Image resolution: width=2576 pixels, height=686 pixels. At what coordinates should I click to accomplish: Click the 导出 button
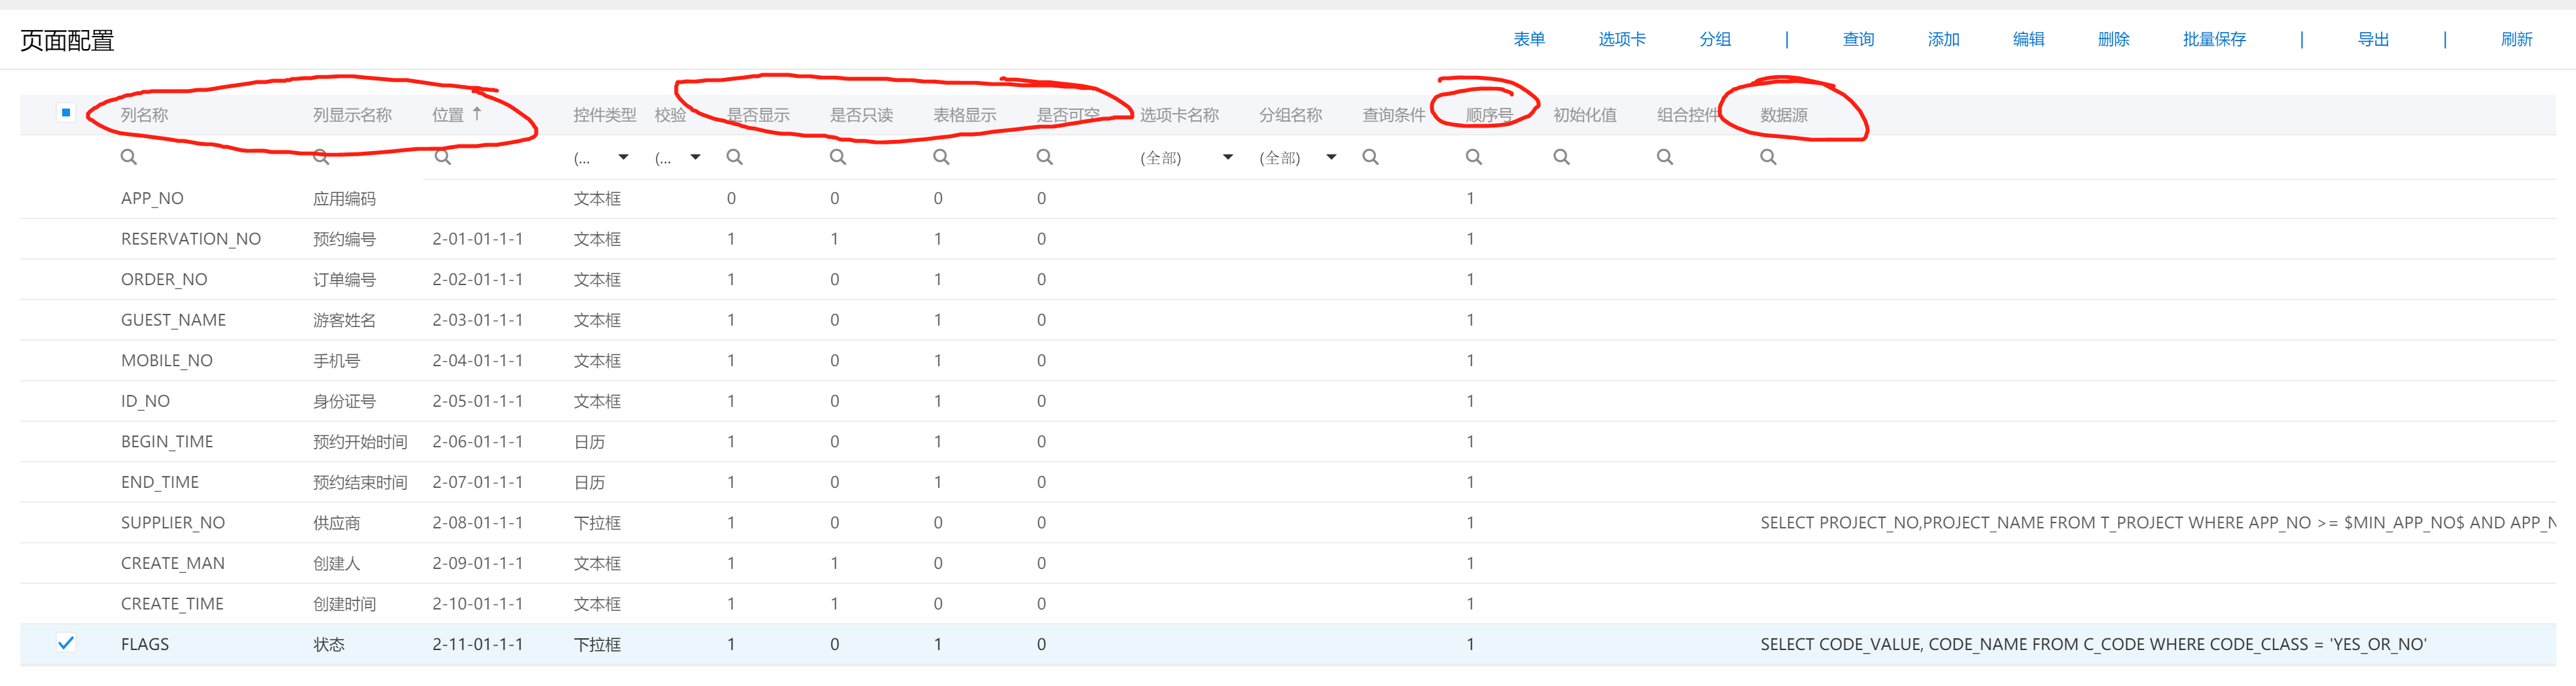pyautogui.click(x=2372, y=39)
